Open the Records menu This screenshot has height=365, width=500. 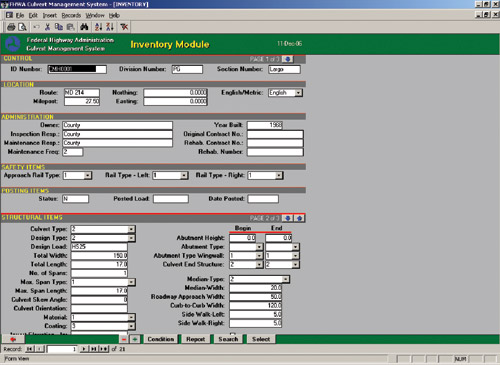pos(71,15)
